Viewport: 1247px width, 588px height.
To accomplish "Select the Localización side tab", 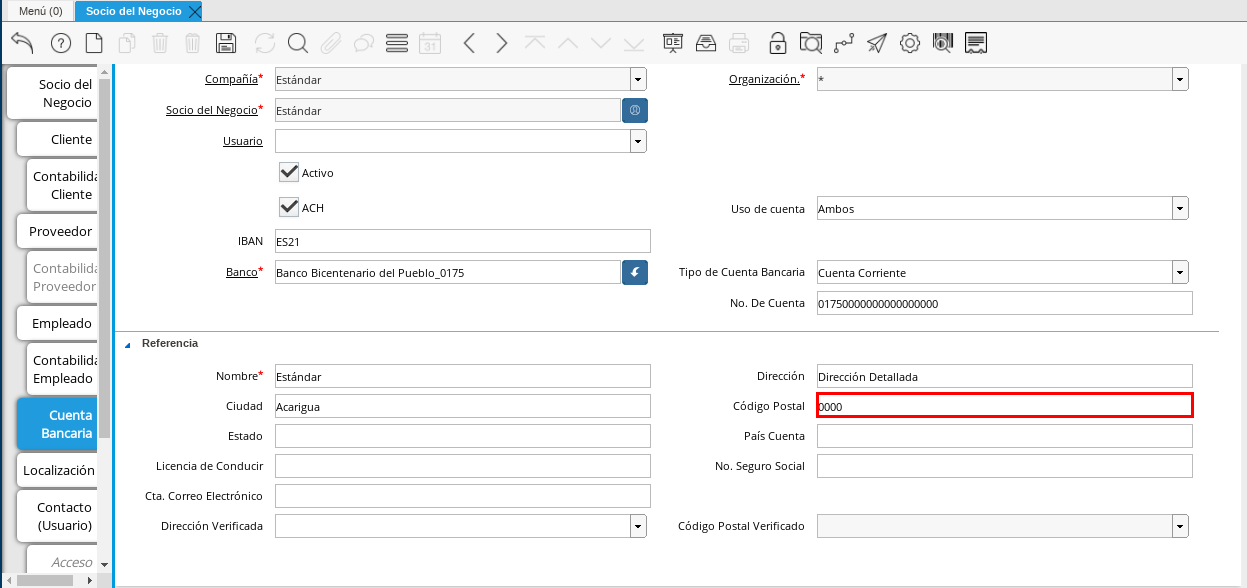I will (x=58, y=470).
